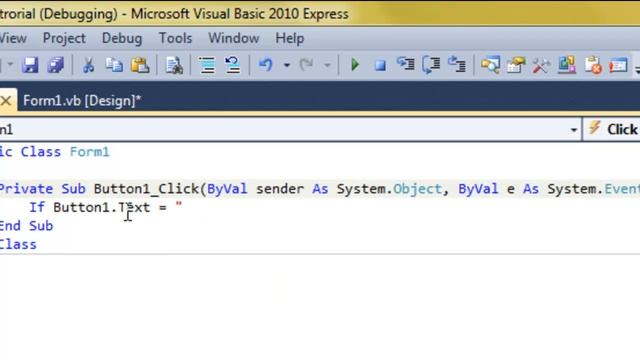The image size is (640, 360).
Task: Stop debugging with the square icon
Action: click(x=380, y=65)
